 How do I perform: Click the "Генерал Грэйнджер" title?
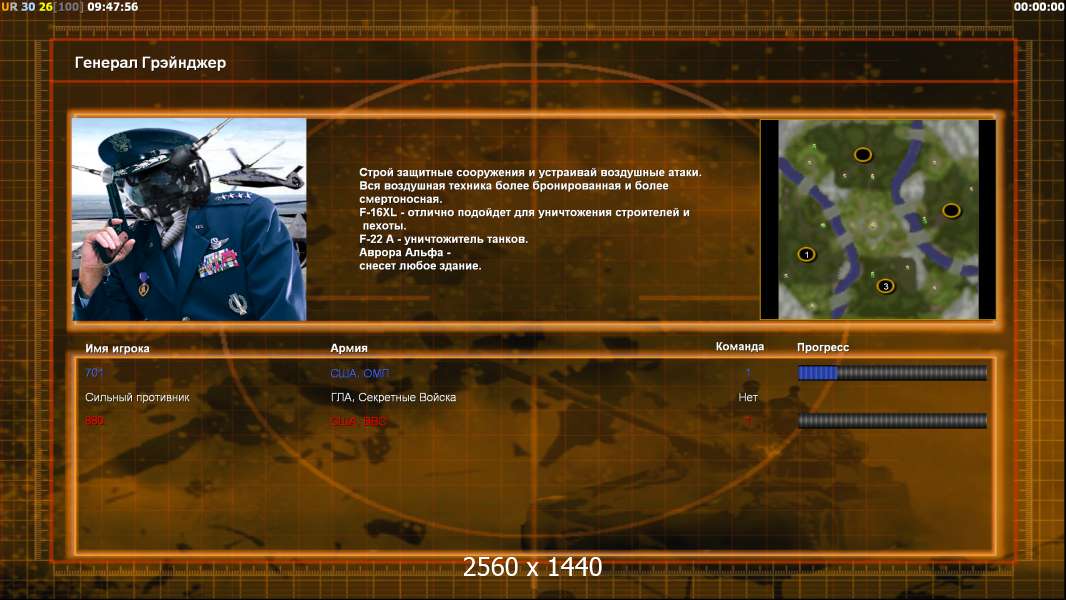[x=150, y=63]
